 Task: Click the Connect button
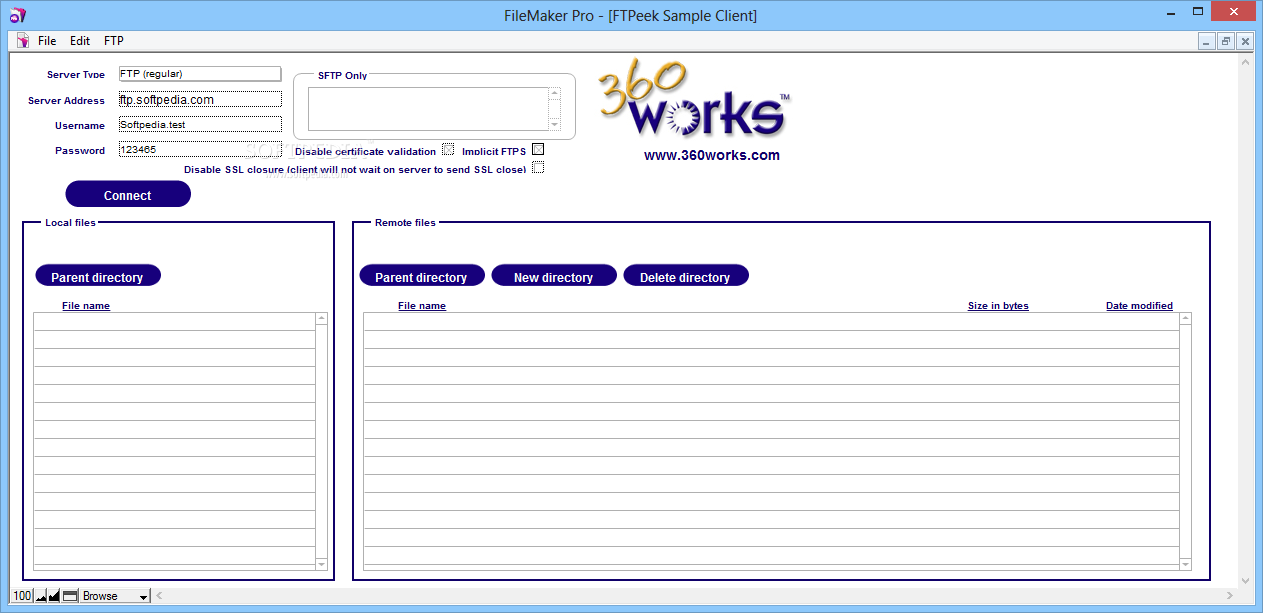click(128, 195)
